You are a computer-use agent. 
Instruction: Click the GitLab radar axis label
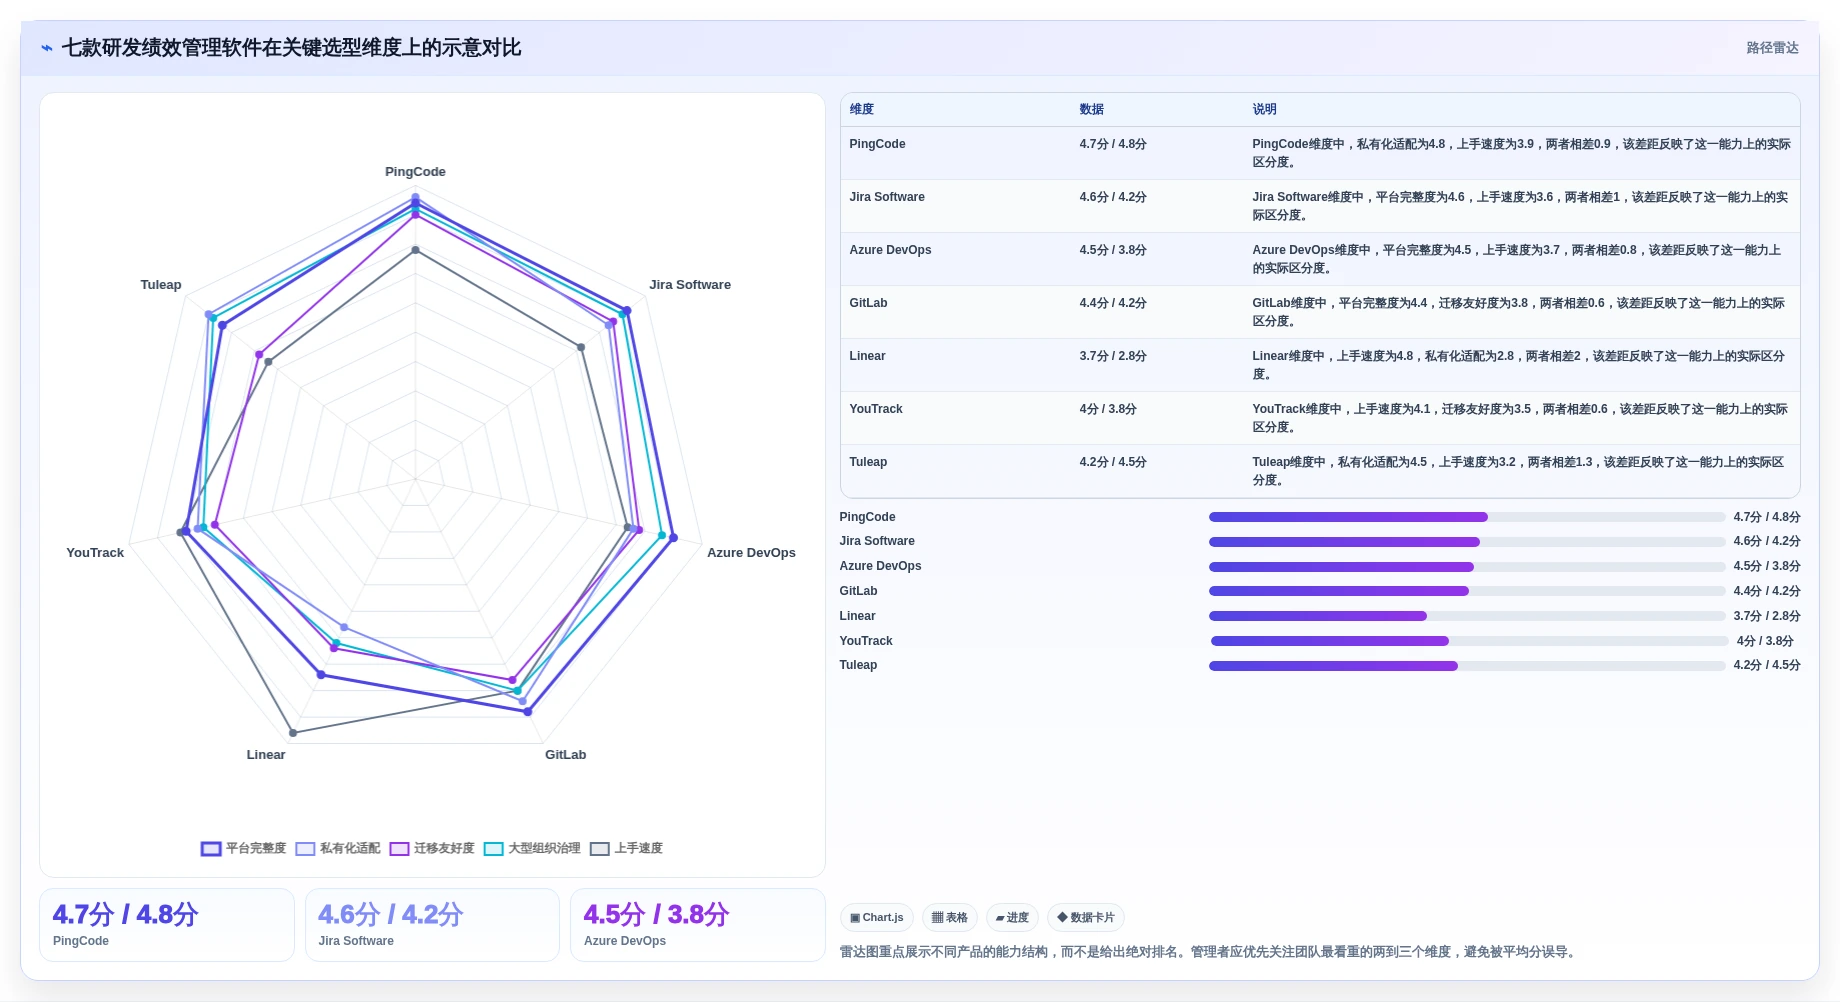(x=565, y=755)
